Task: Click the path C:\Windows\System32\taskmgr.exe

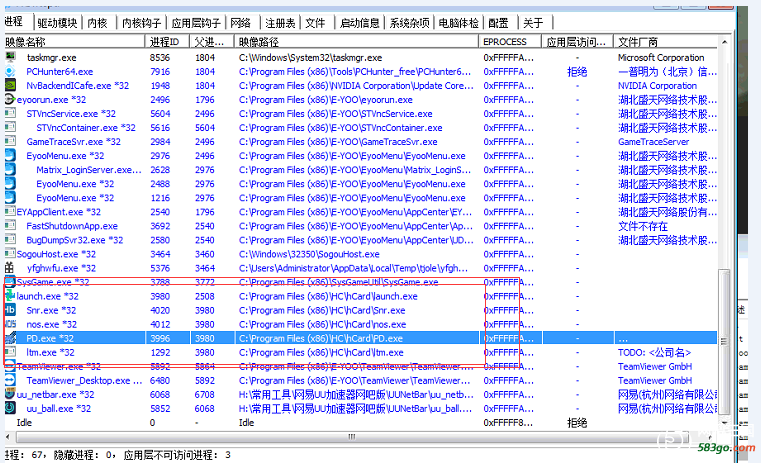Action: [x=311, y=57]
